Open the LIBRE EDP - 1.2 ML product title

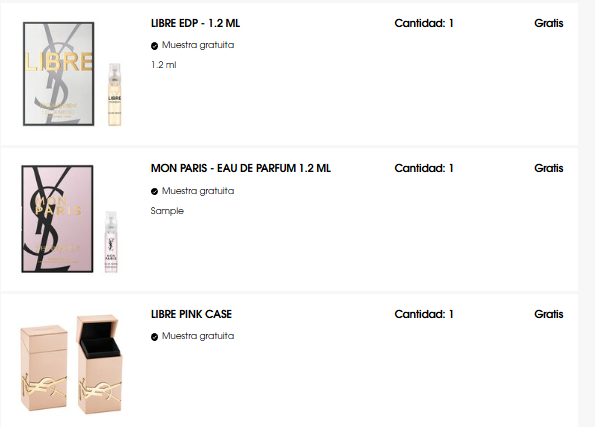click(x=195, y=23)
